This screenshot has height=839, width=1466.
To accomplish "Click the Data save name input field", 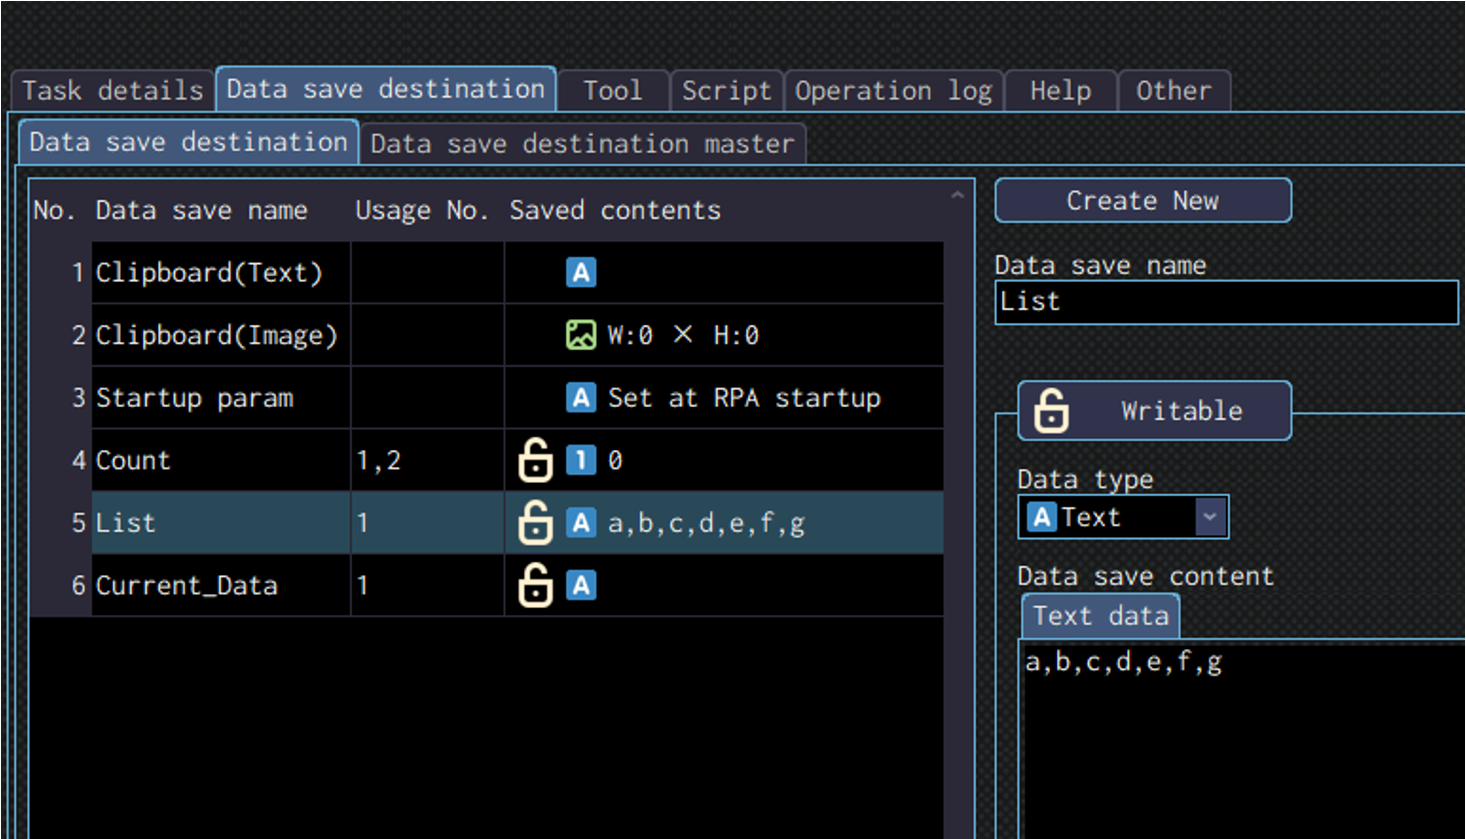I will click(1226, 302).
